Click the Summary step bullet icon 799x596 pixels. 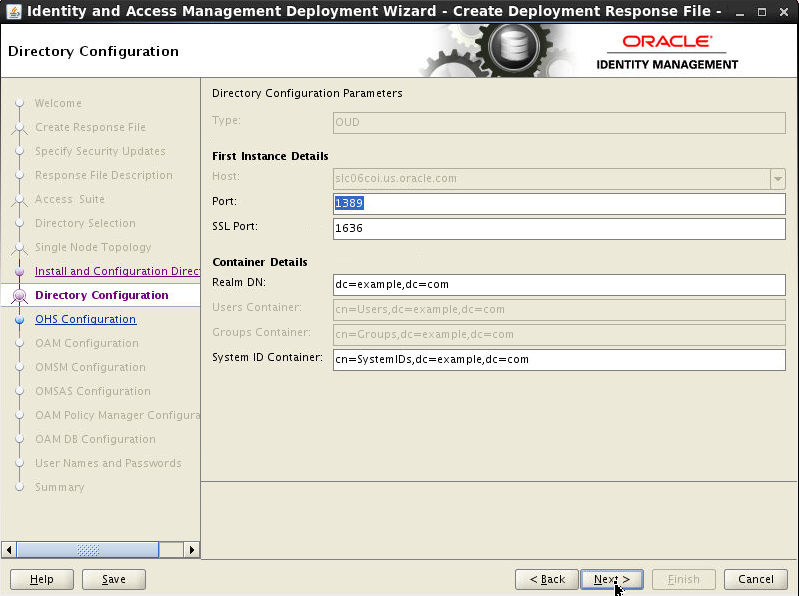tap(20, 487)
